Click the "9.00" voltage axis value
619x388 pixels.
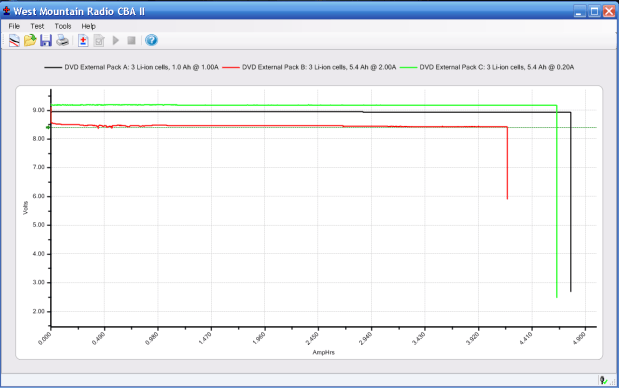click(38, 110)
